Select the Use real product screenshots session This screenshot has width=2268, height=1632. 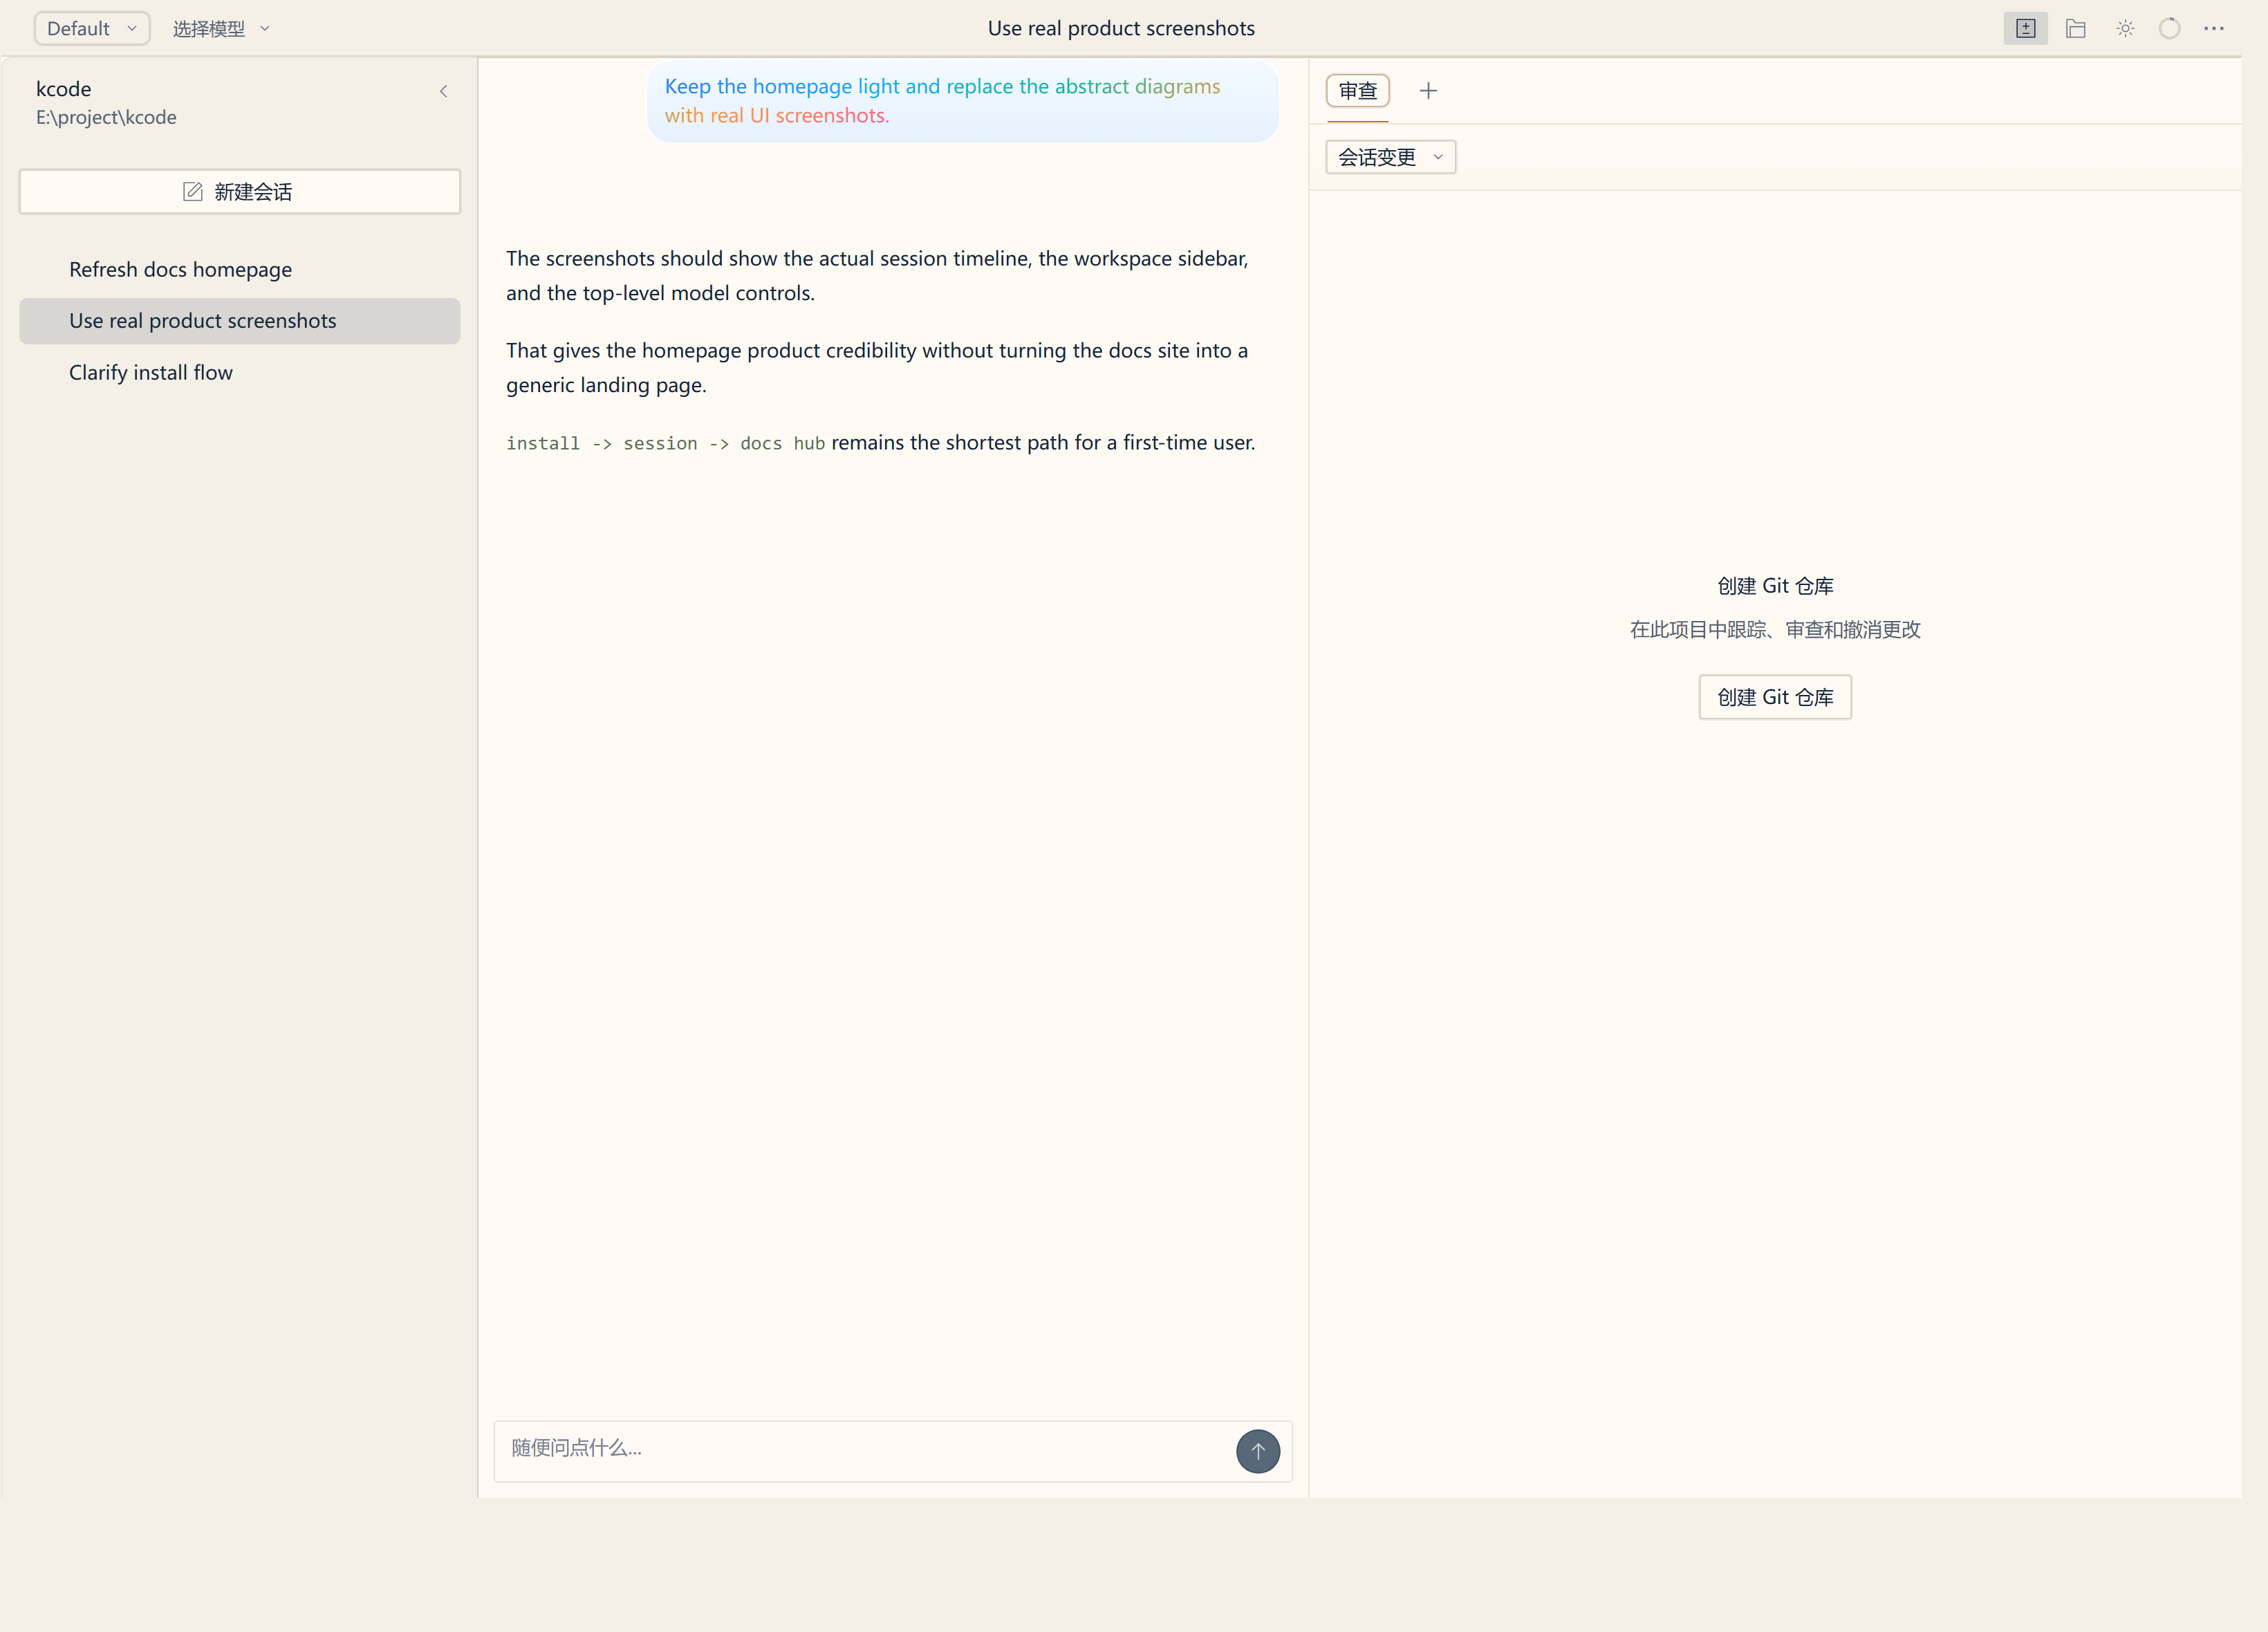tap(202, 320)
